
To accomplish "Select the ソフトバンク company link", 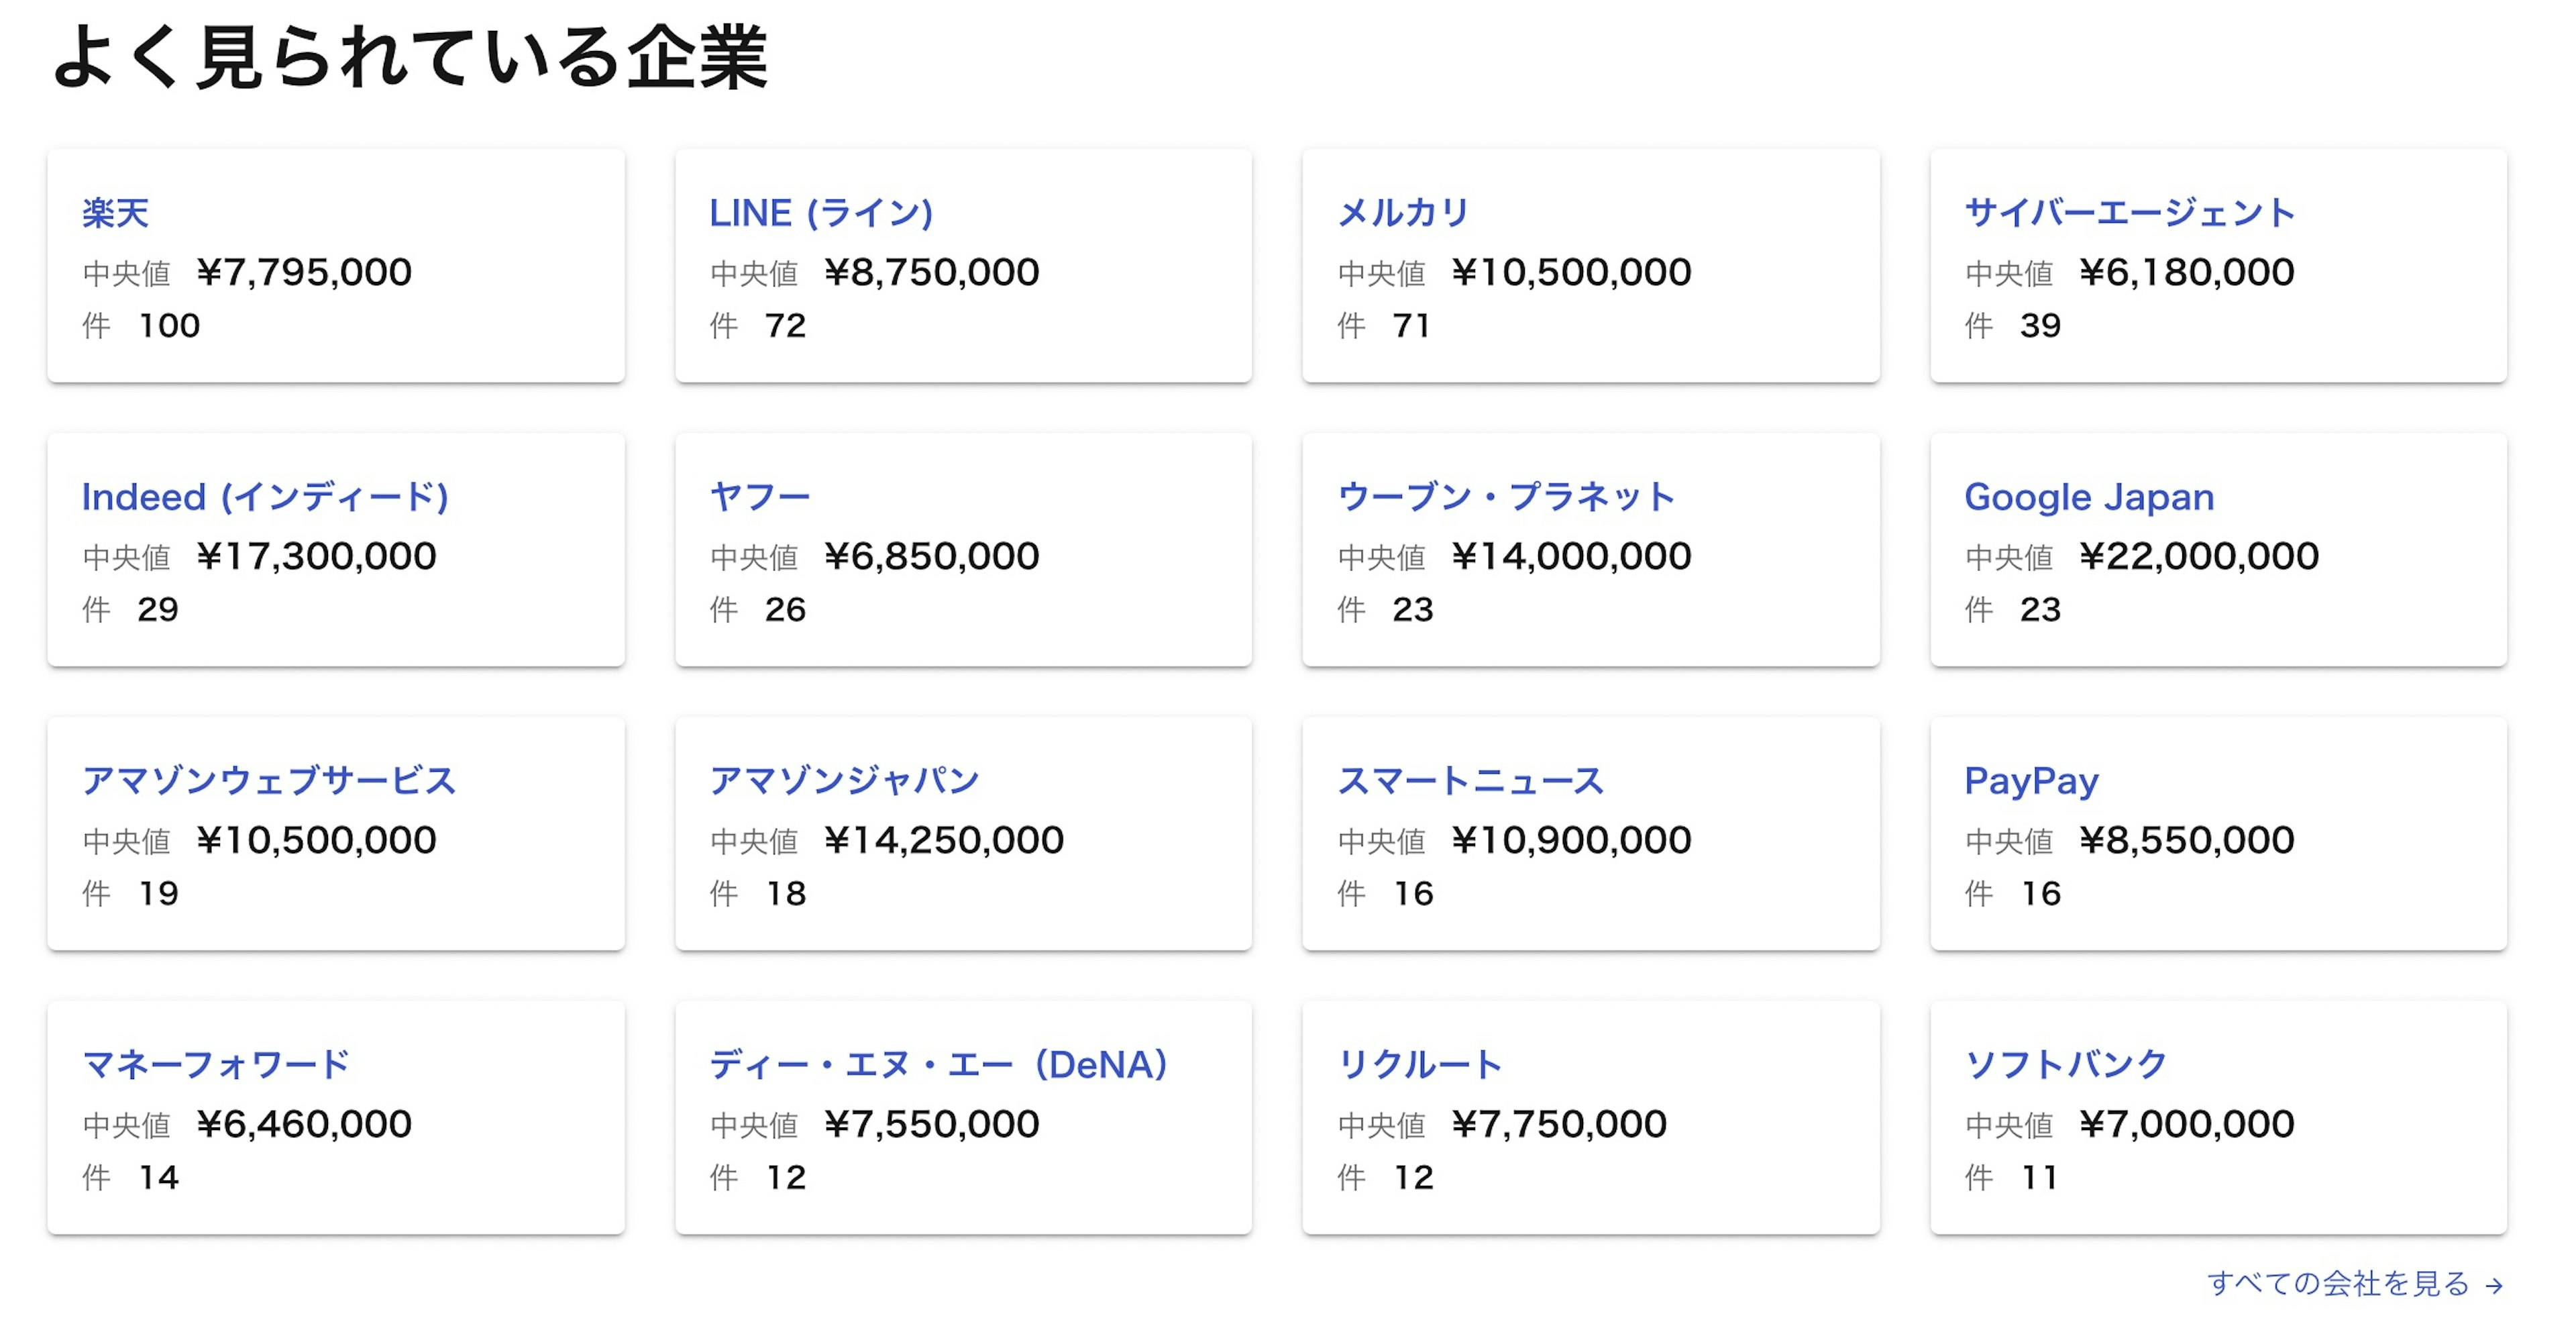I will (x=2065, y=1065).
